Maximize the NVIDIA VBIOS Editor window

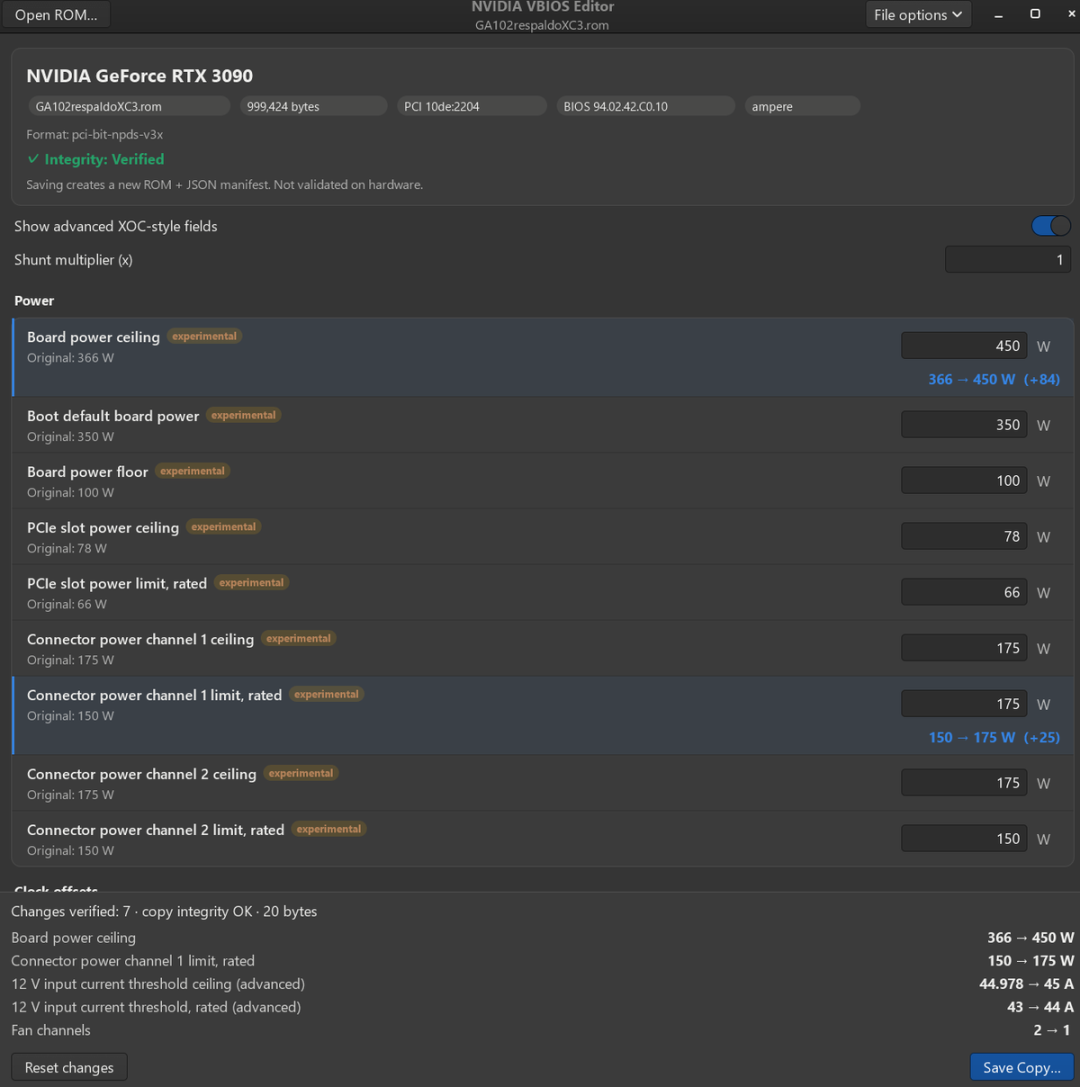point(1035,15)
